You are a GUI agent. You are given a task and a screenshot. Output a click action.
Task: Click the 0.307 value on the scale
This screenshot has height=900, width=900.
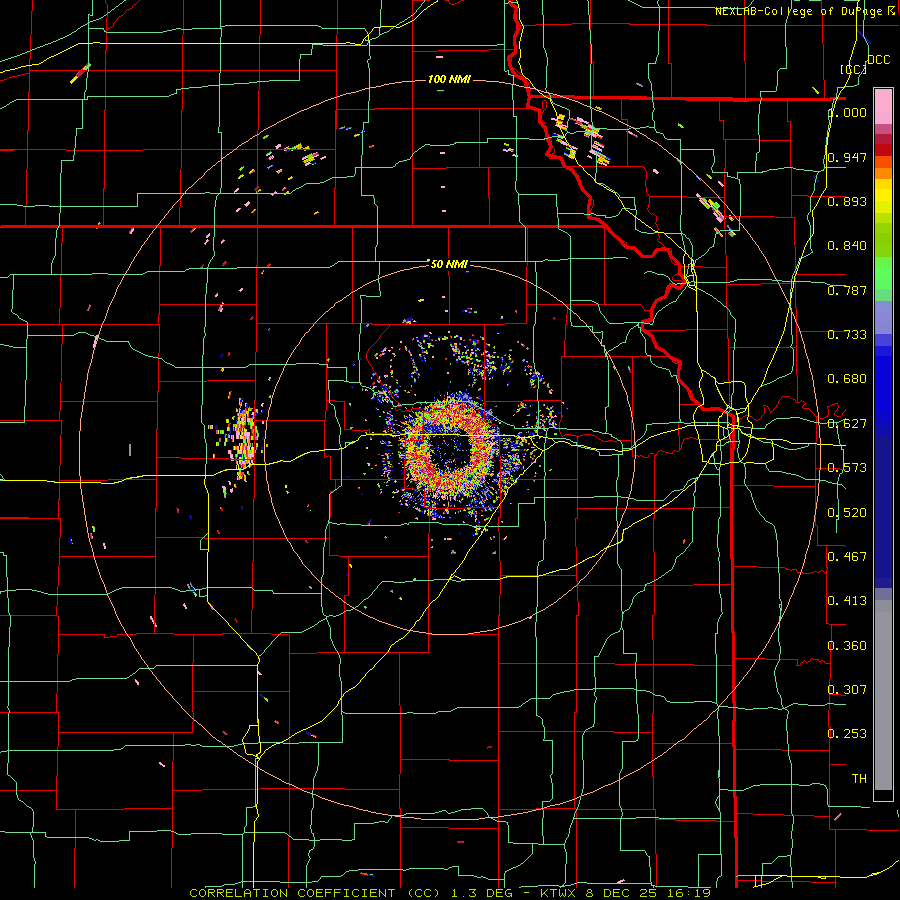pyautogui.click(x=847, y=689)
